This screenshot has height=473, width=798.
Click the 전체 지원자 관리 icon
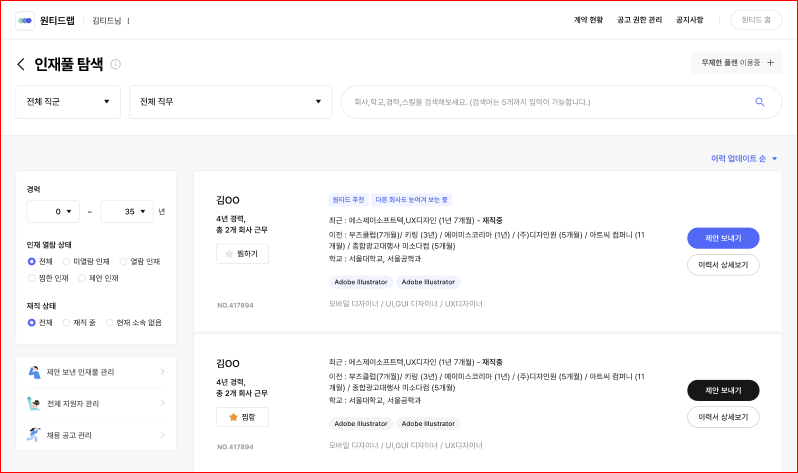32,404
